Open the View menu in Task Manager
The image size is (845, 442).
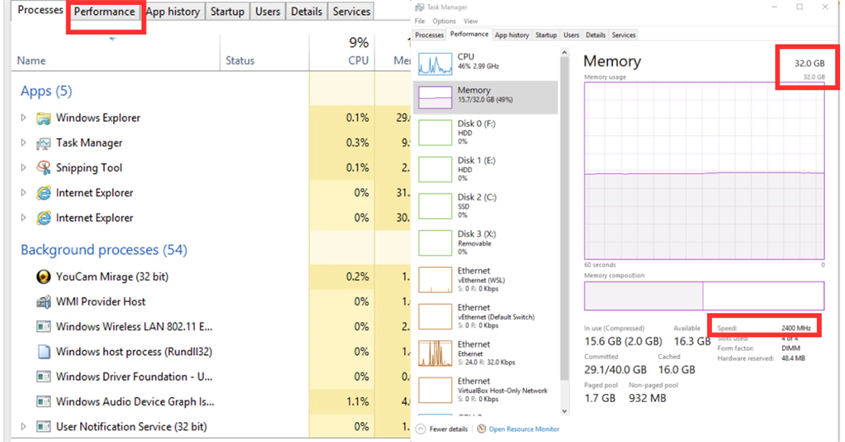click(x=470, y=20)
